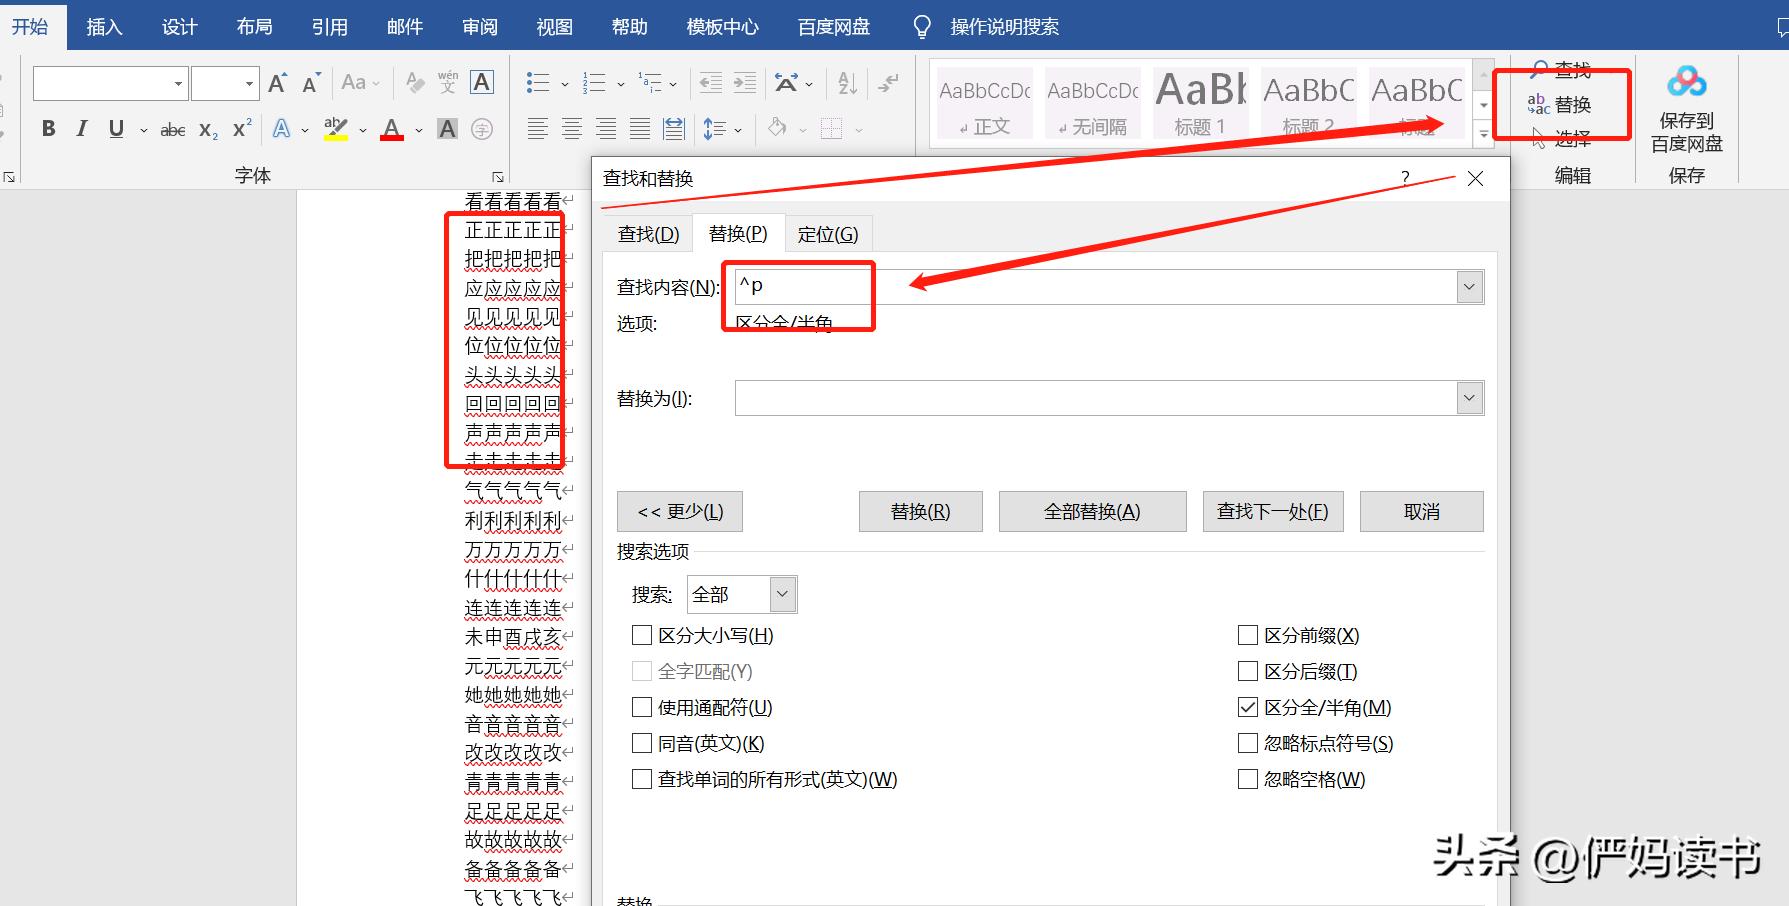The image size is (1789, 906).
Task: Click the 保存到百度网盘 icon
Action: (1687, 82)
